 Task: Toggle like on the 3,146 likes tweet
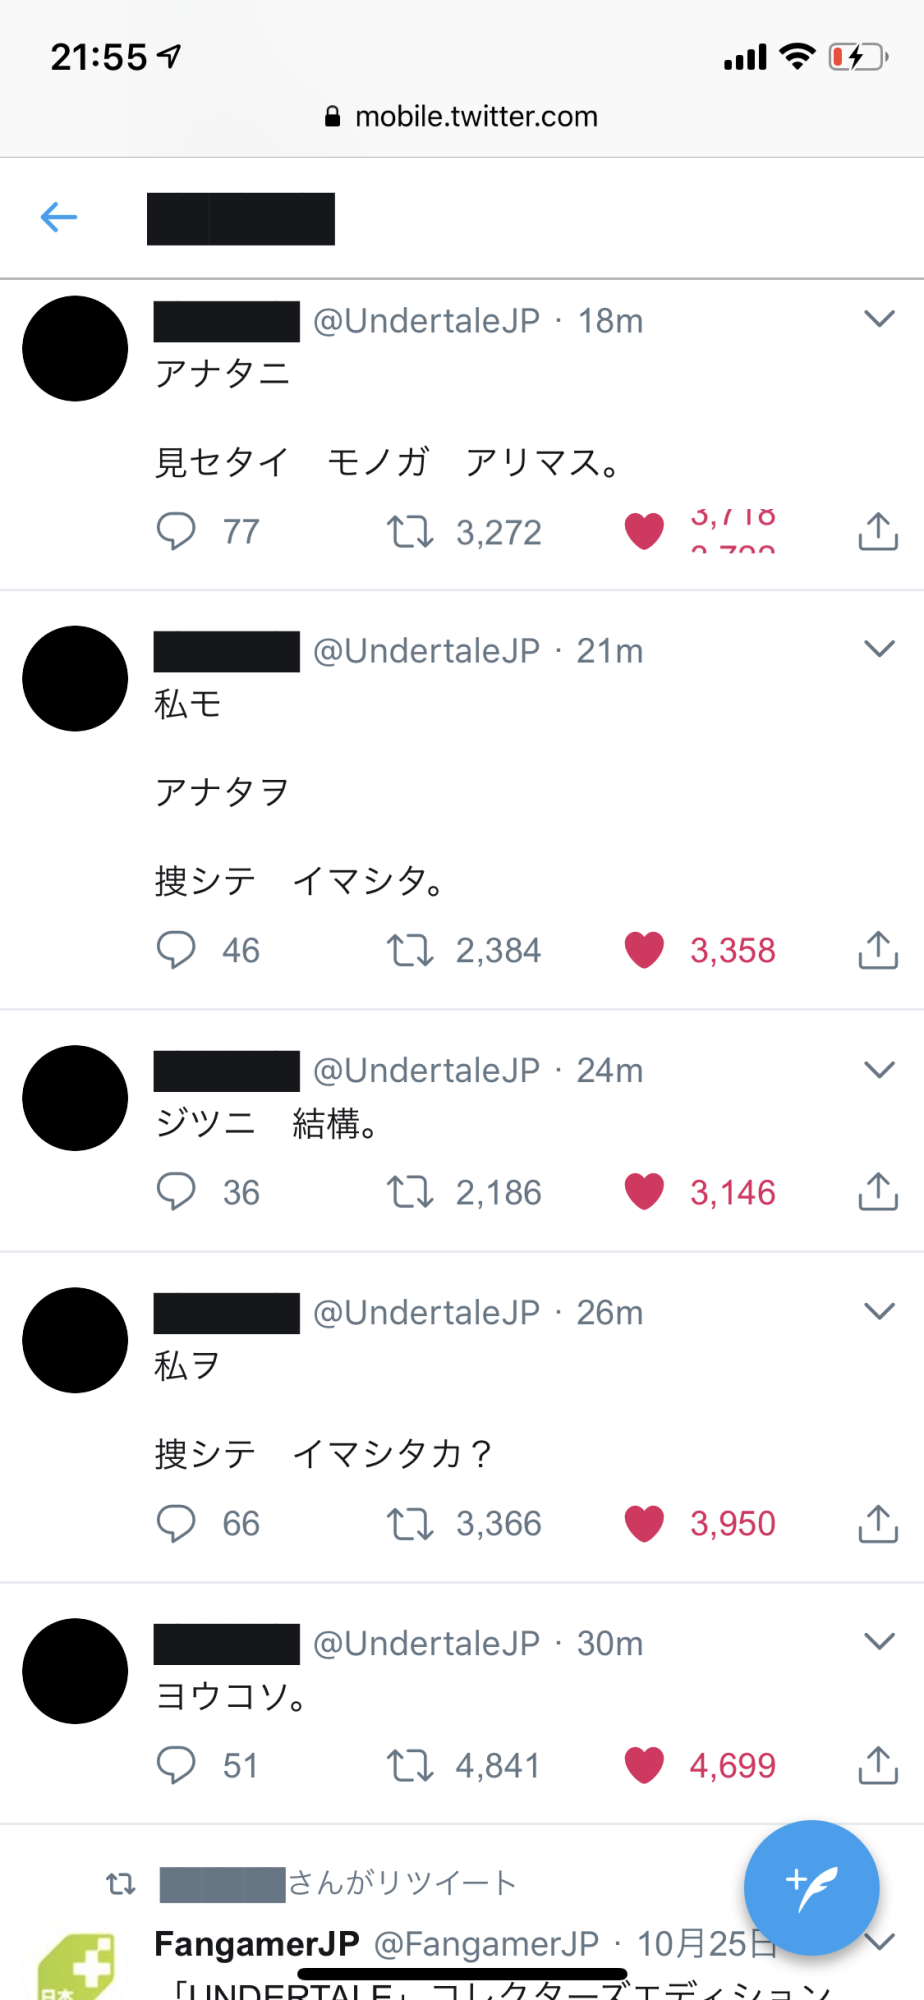(644, 1192)
